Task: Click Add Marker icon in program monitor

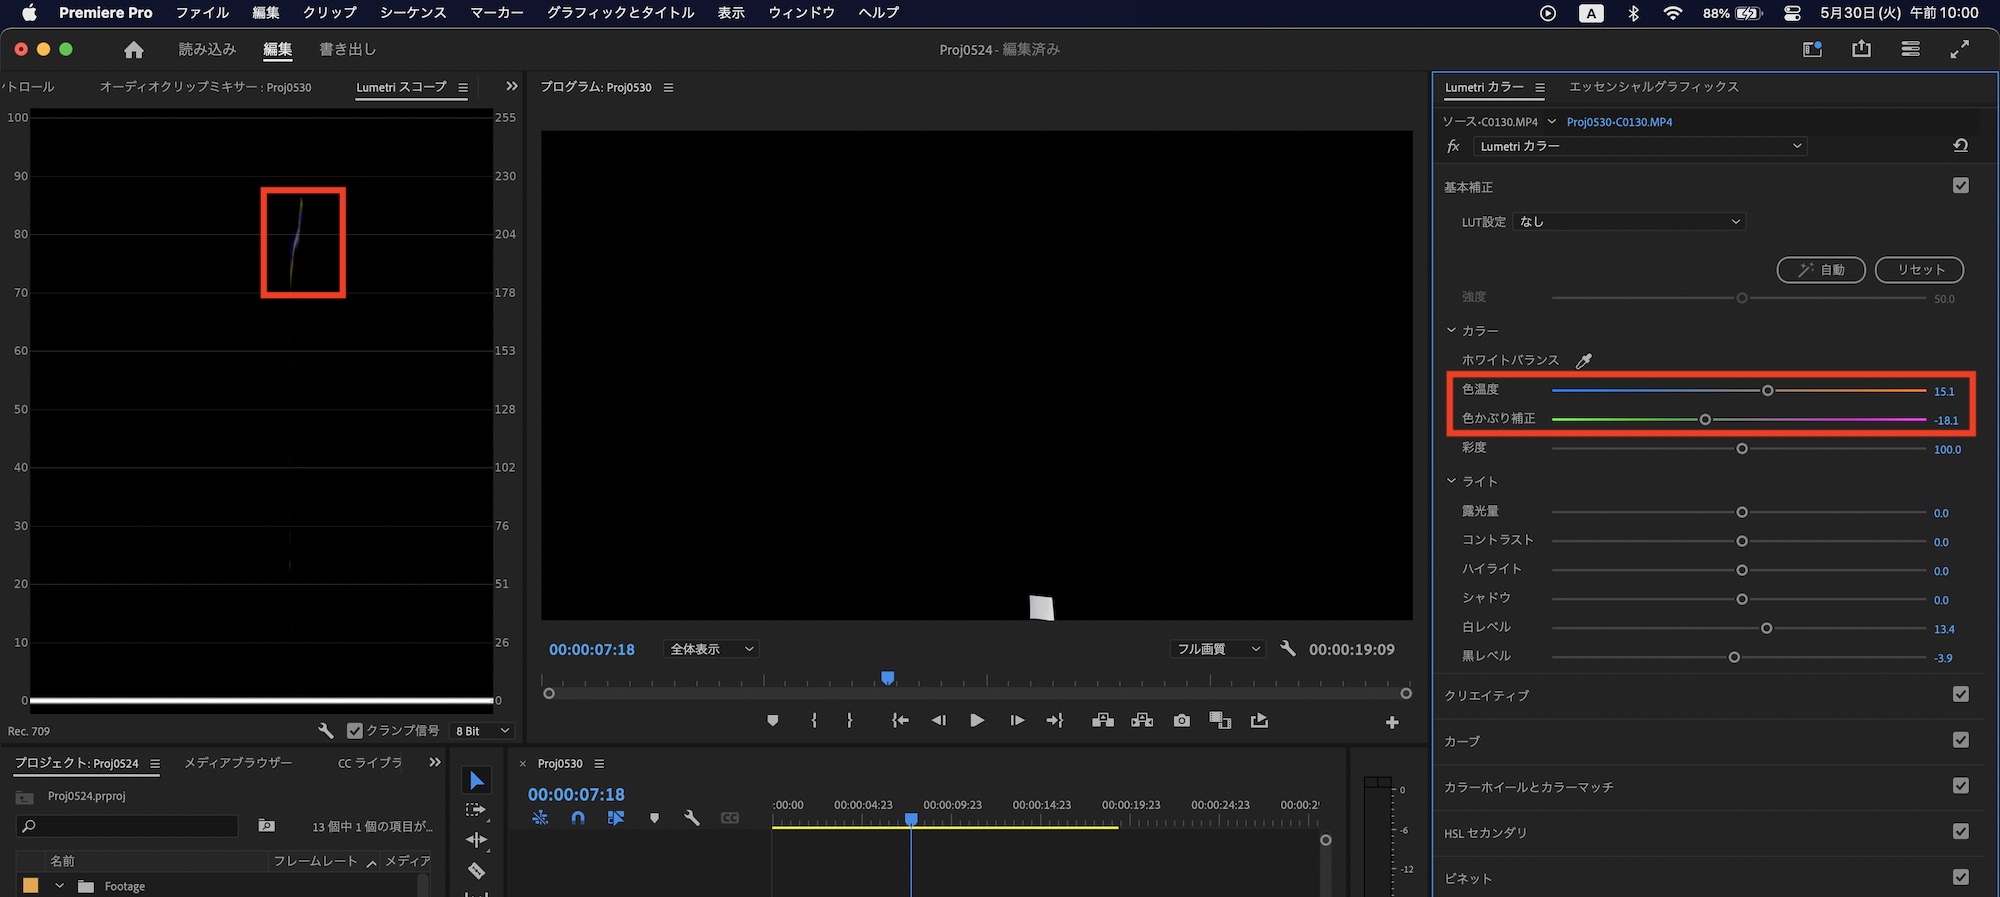Action: coord(772,721)
